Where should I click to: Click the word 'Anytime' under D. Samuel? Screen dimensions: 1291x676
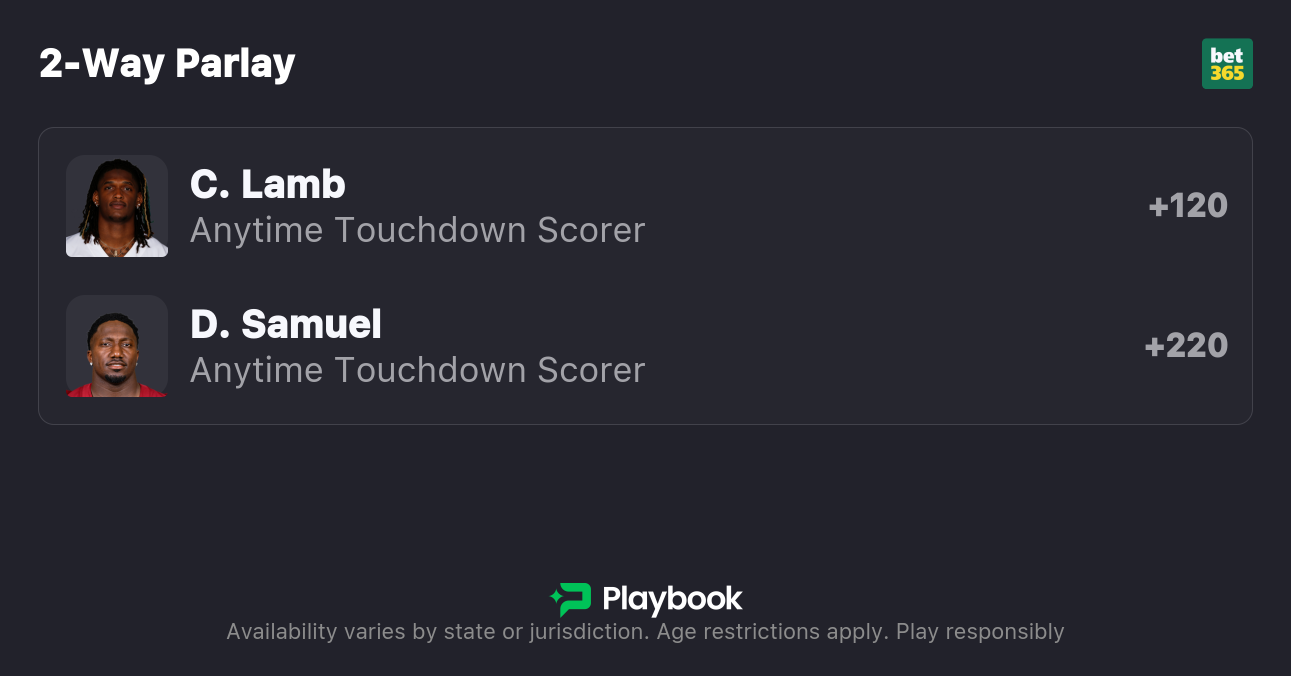[x=256, y=370]
